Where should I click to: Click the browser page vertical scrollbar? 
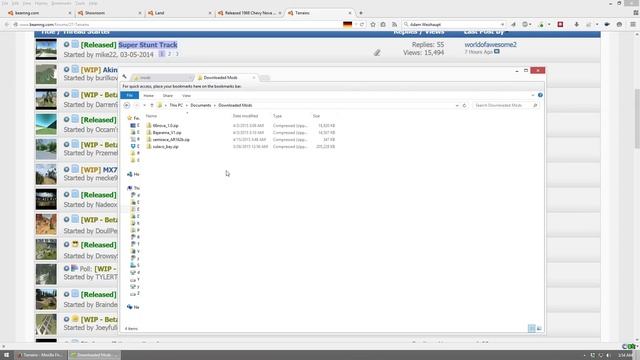tap(637, 118)
